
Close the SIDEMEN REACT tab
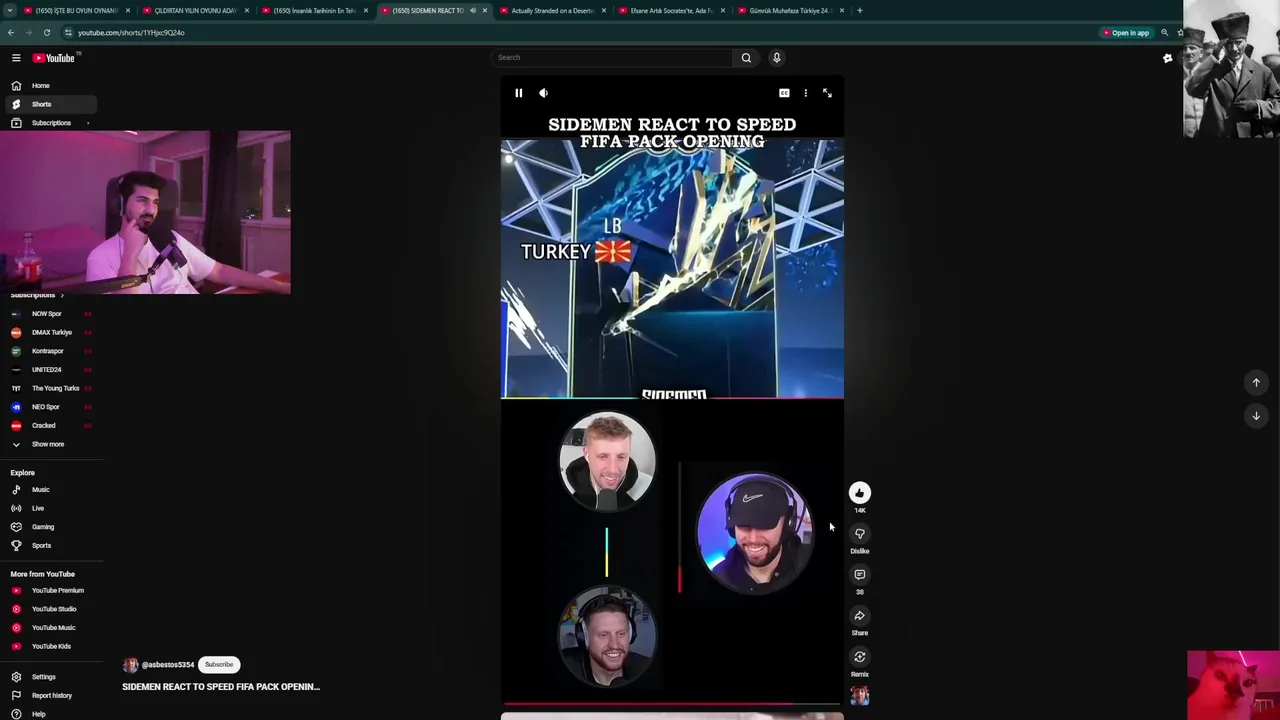point(485,11)
